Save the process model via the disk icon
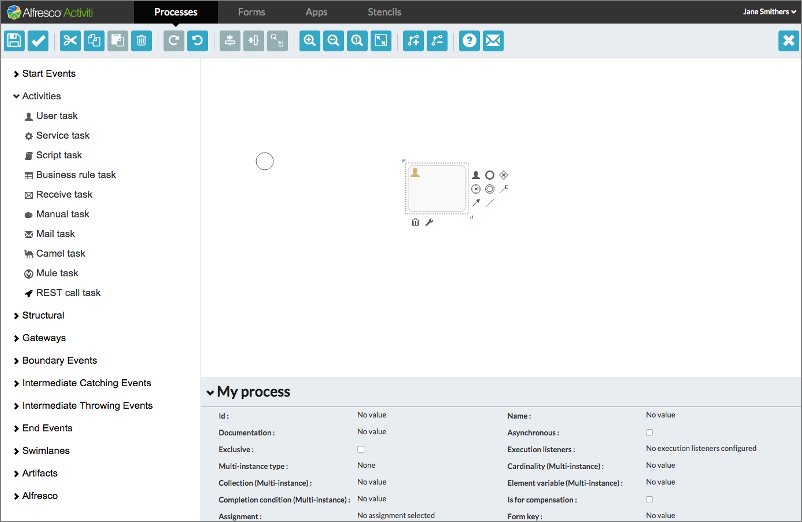Screen dimensions: 802x522 pos(14,41)
